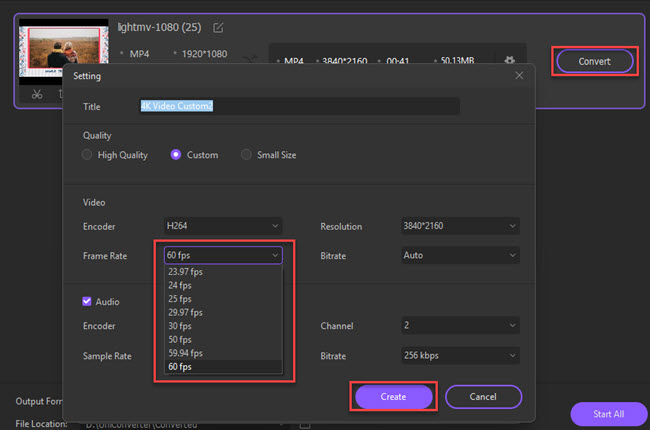Click the Create button
The height and width of the screenshot is (430, 650).
tap(393, 397)
